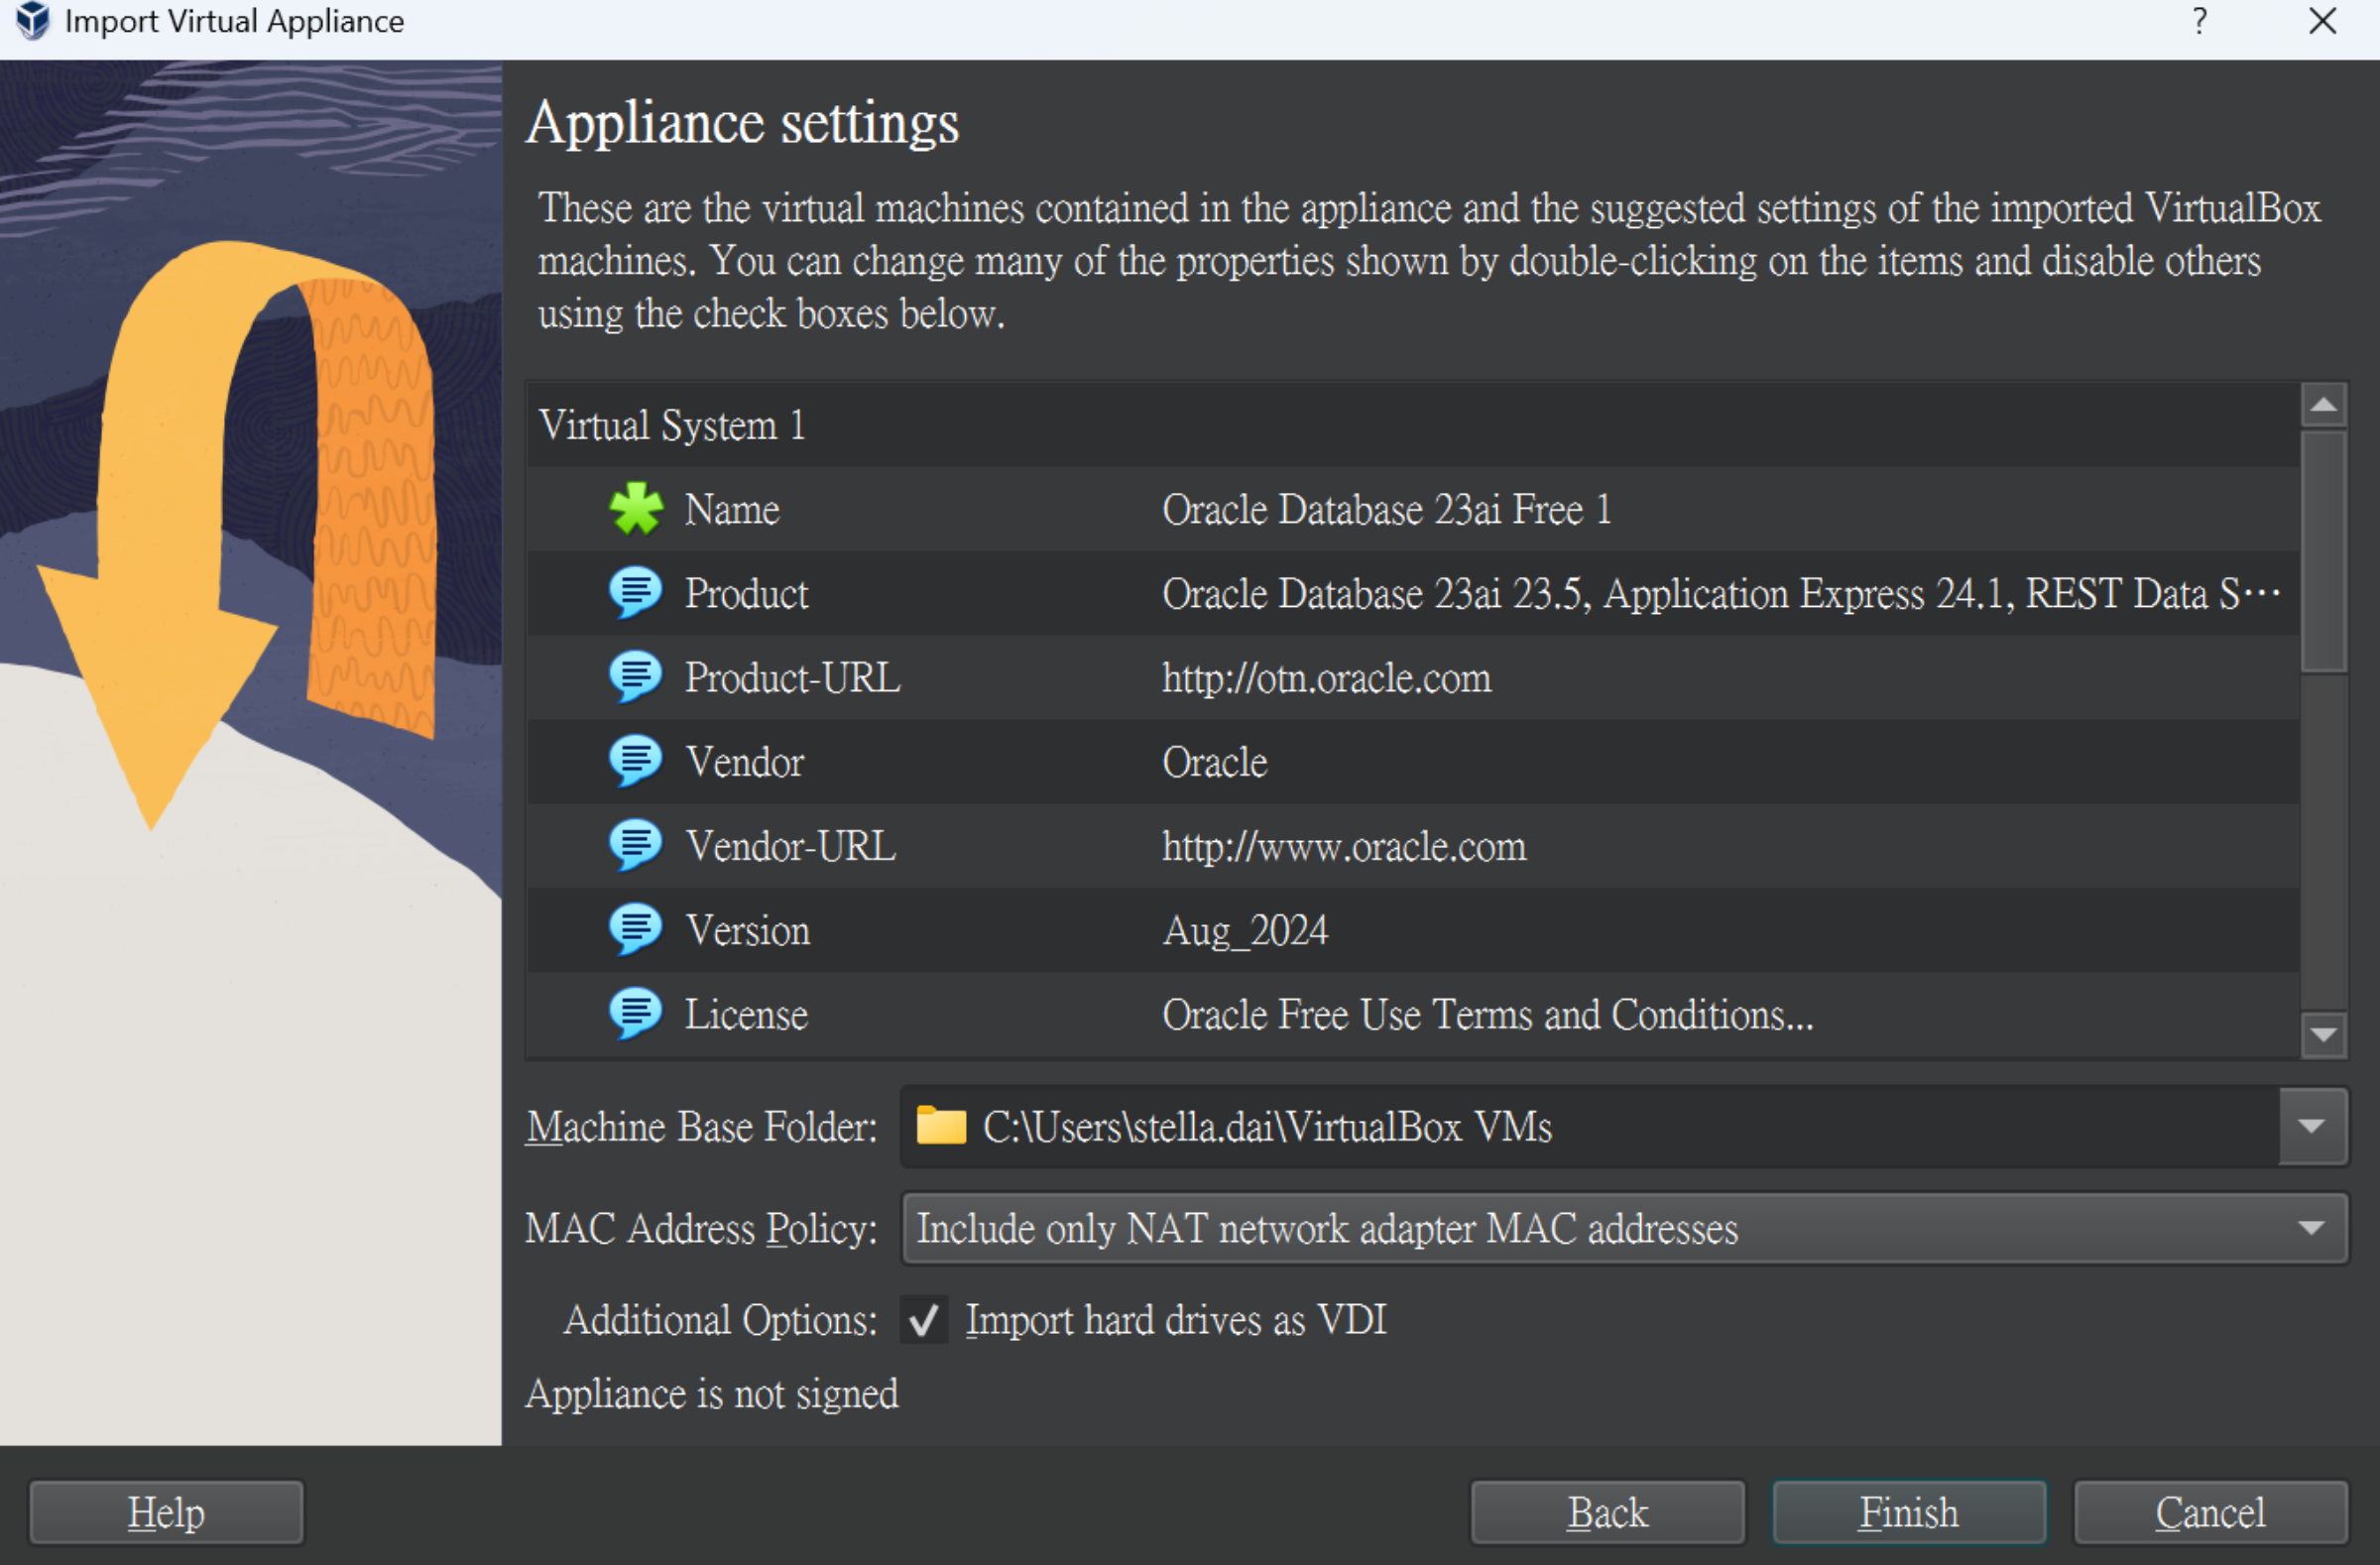Screen dimensions: 2380x1565
Task: Select the Virtual System 1 header row
Action: pos(1412,425)
